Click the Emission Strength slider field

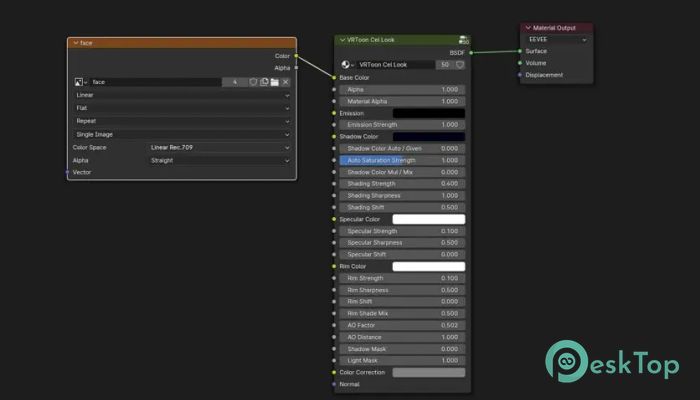[402, 125]
